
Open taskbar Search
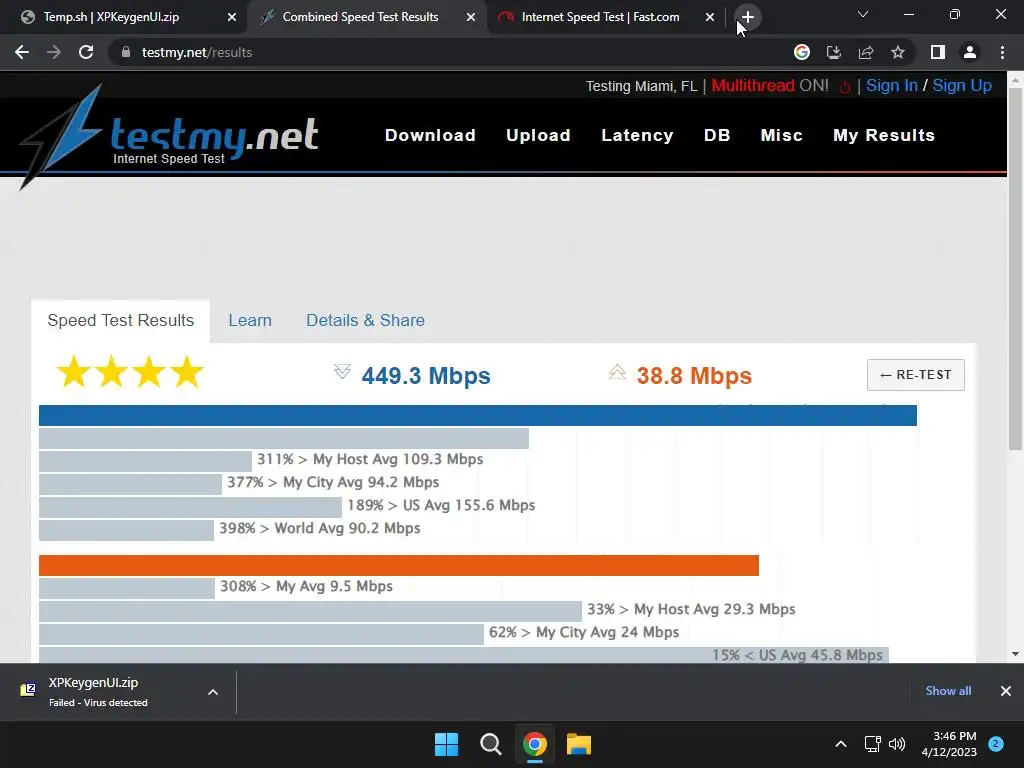[490, 744]
